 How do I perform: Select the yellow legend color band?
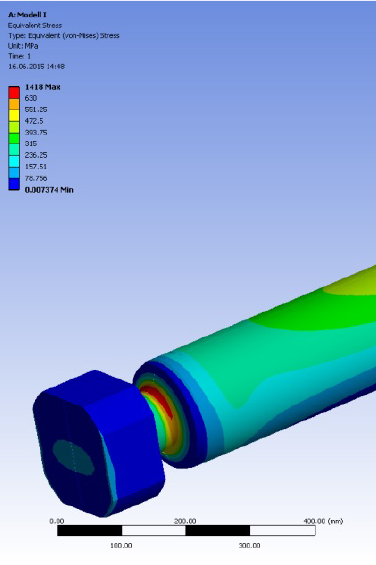pos(14,116)
